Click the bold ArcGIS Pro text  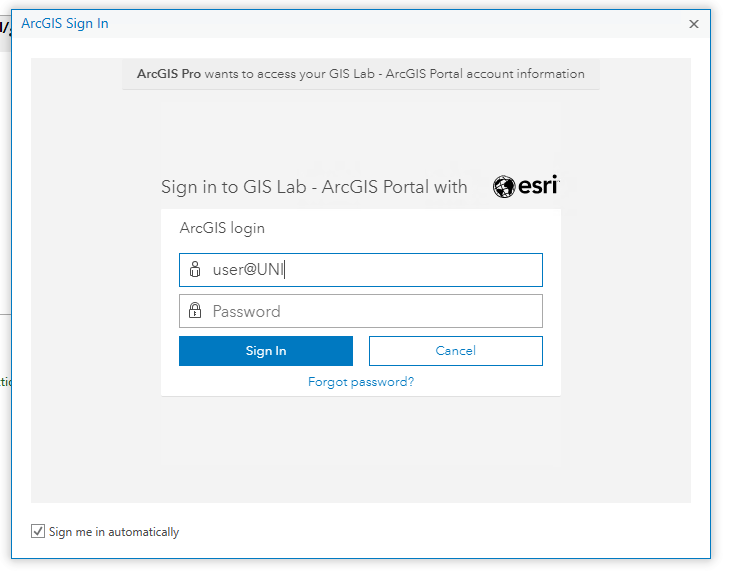169,74
